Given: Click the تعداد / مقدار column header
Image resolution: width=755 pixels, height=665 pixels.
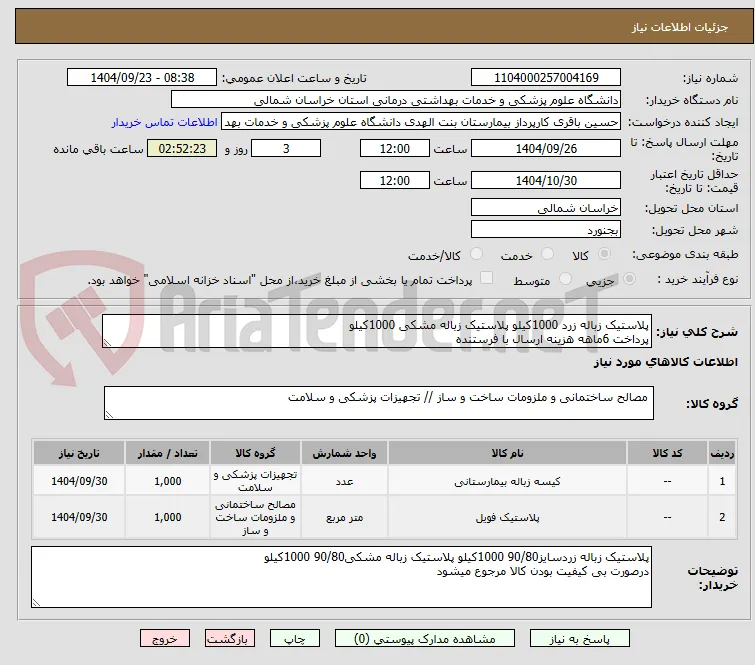Looking at the screenshot, I should tap(168, 453).
